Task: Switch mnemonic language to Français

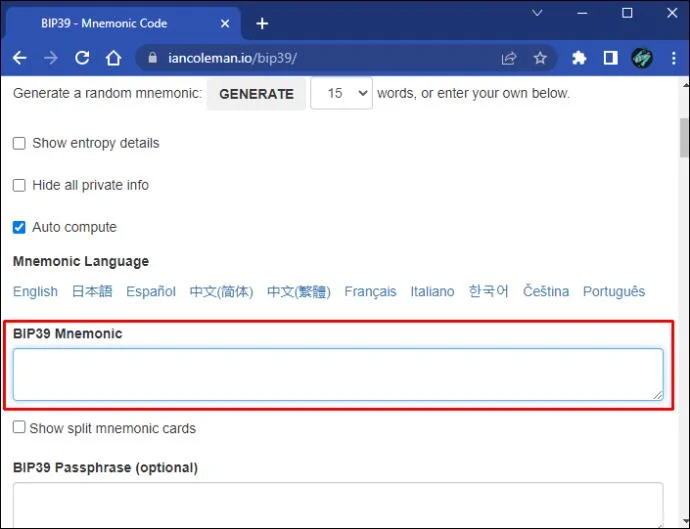Action: (370, 291)
